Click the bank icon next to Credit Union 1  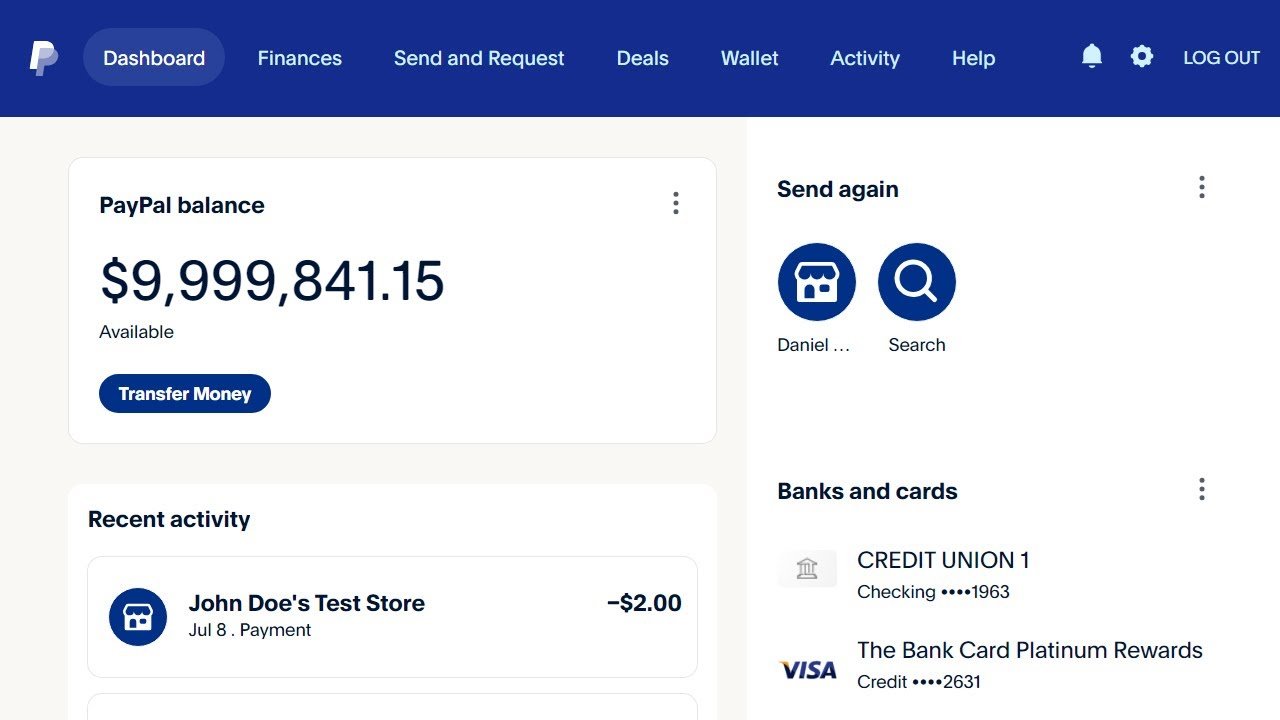[x=807, y=568]
